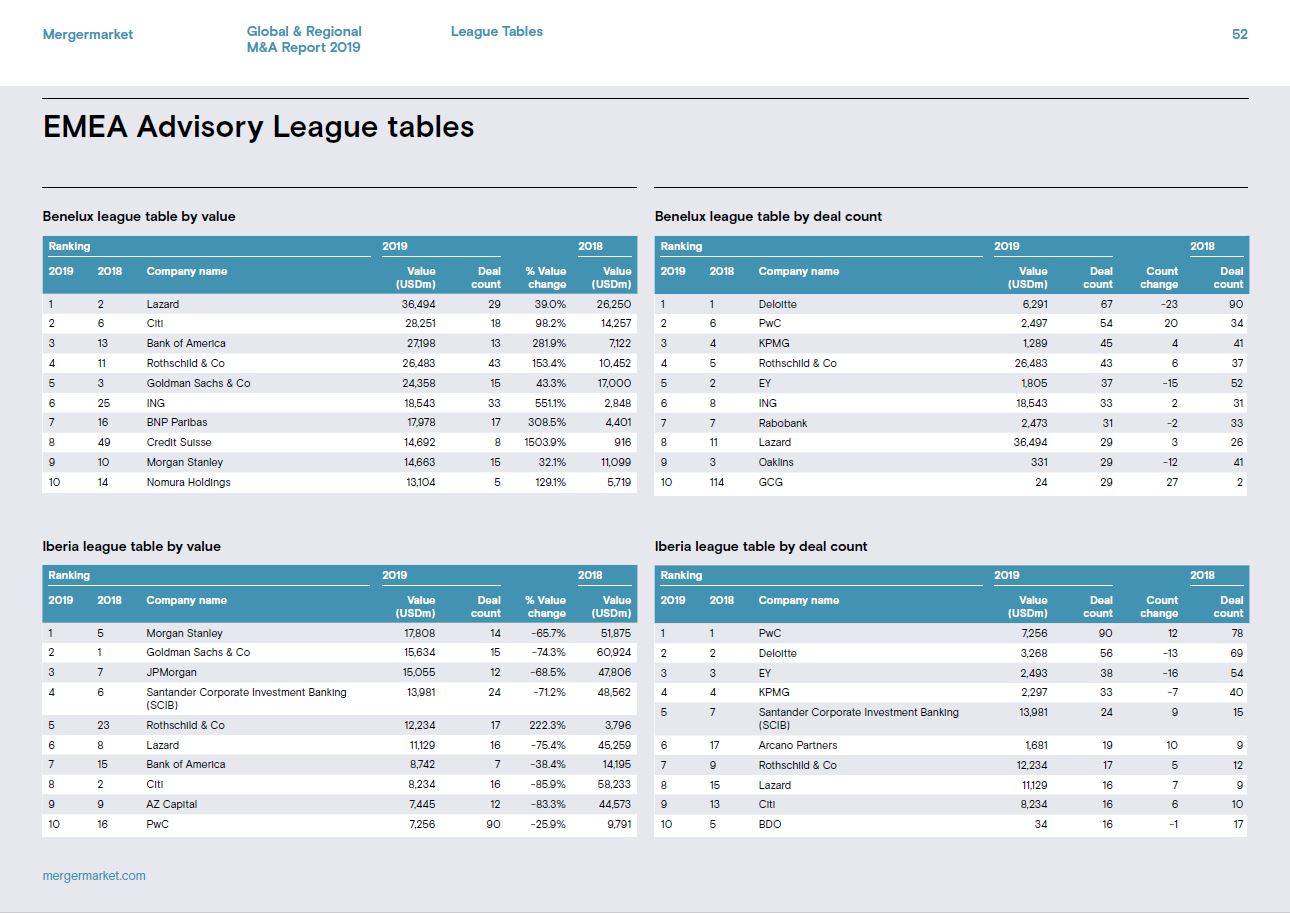This screenshot has width=1290, height=913.
Task: Select the 'Arcano Partners' company name
Action: (x=798, y=745)
